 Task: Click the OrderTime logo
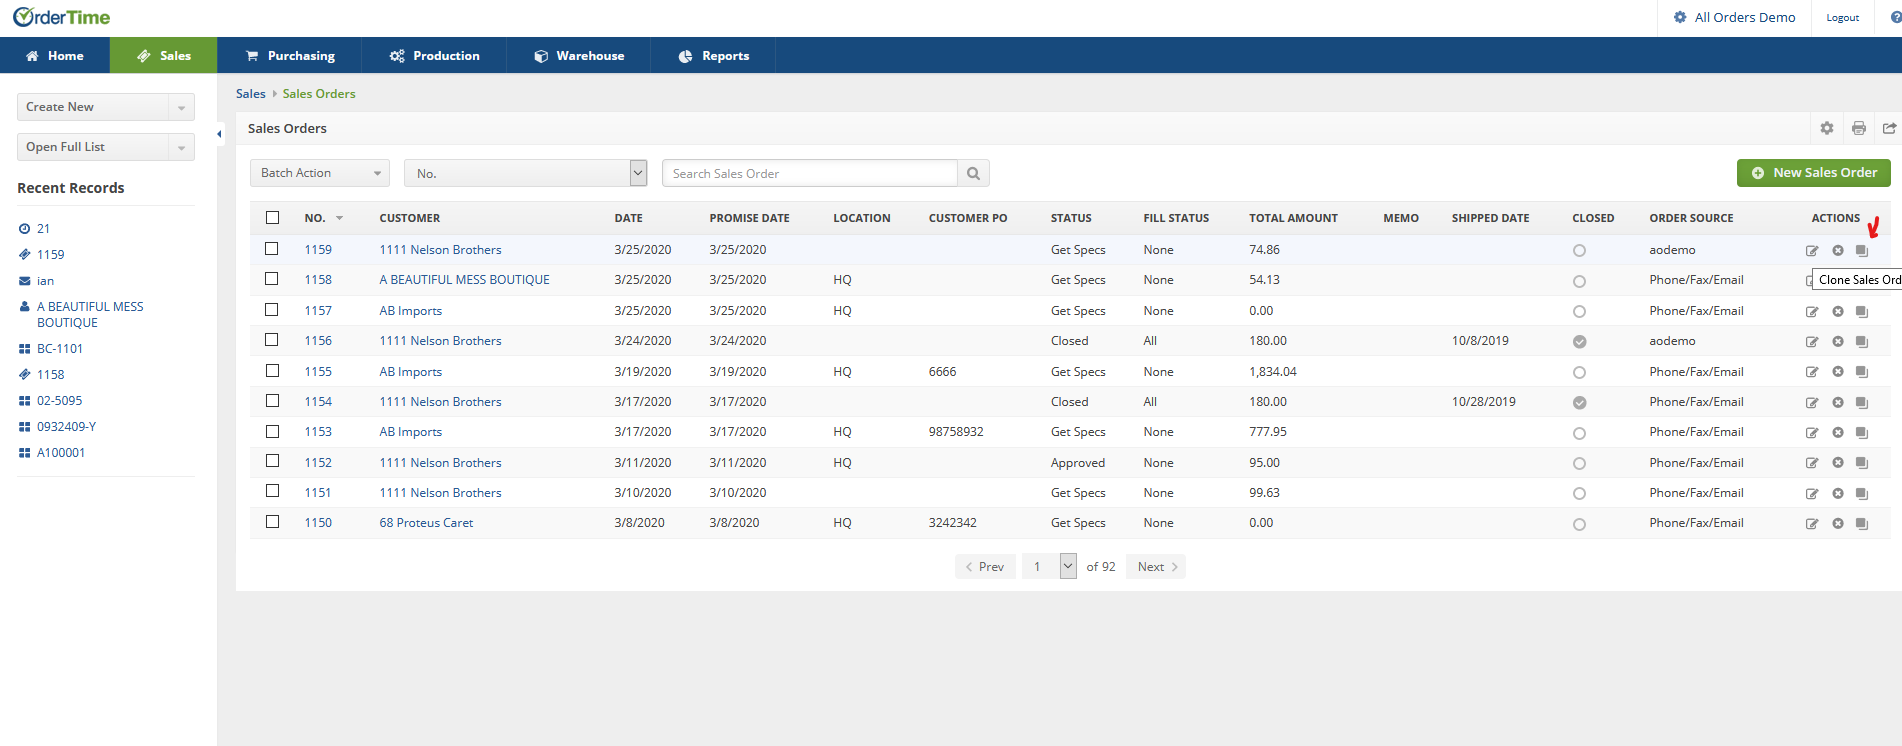62,17
